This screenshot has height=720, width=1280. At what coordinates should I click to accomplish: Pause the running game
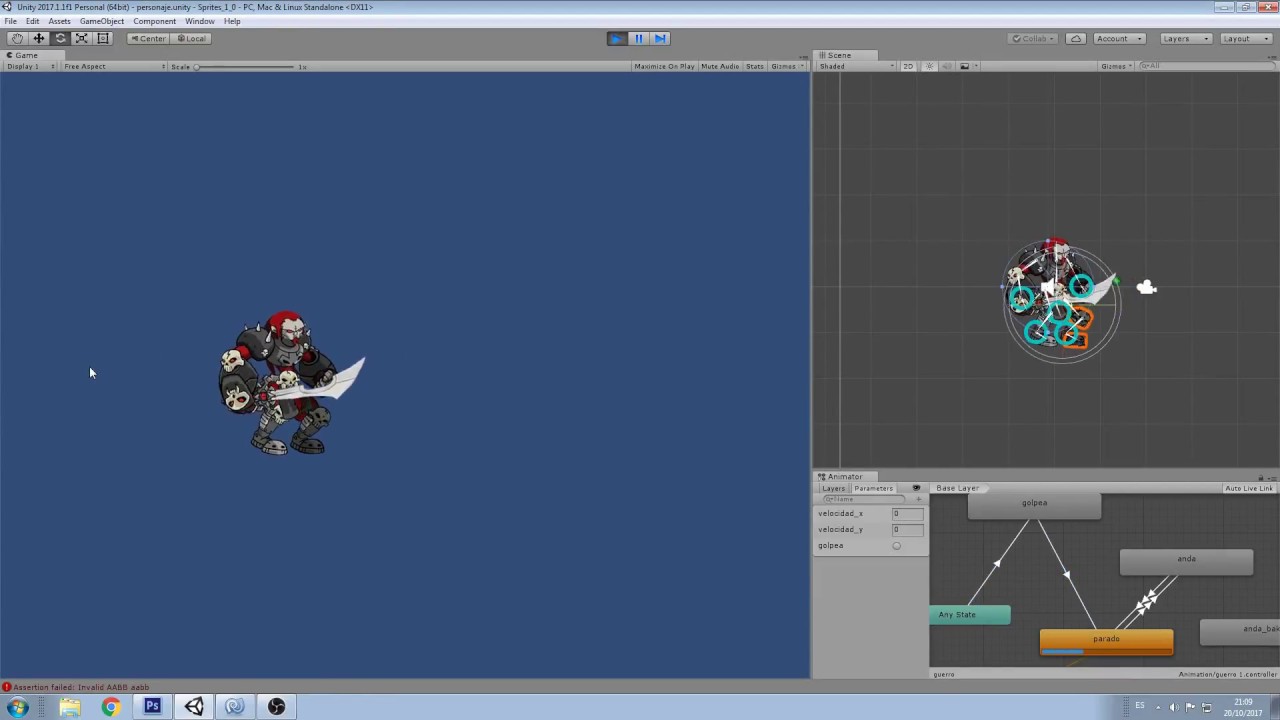639,38
